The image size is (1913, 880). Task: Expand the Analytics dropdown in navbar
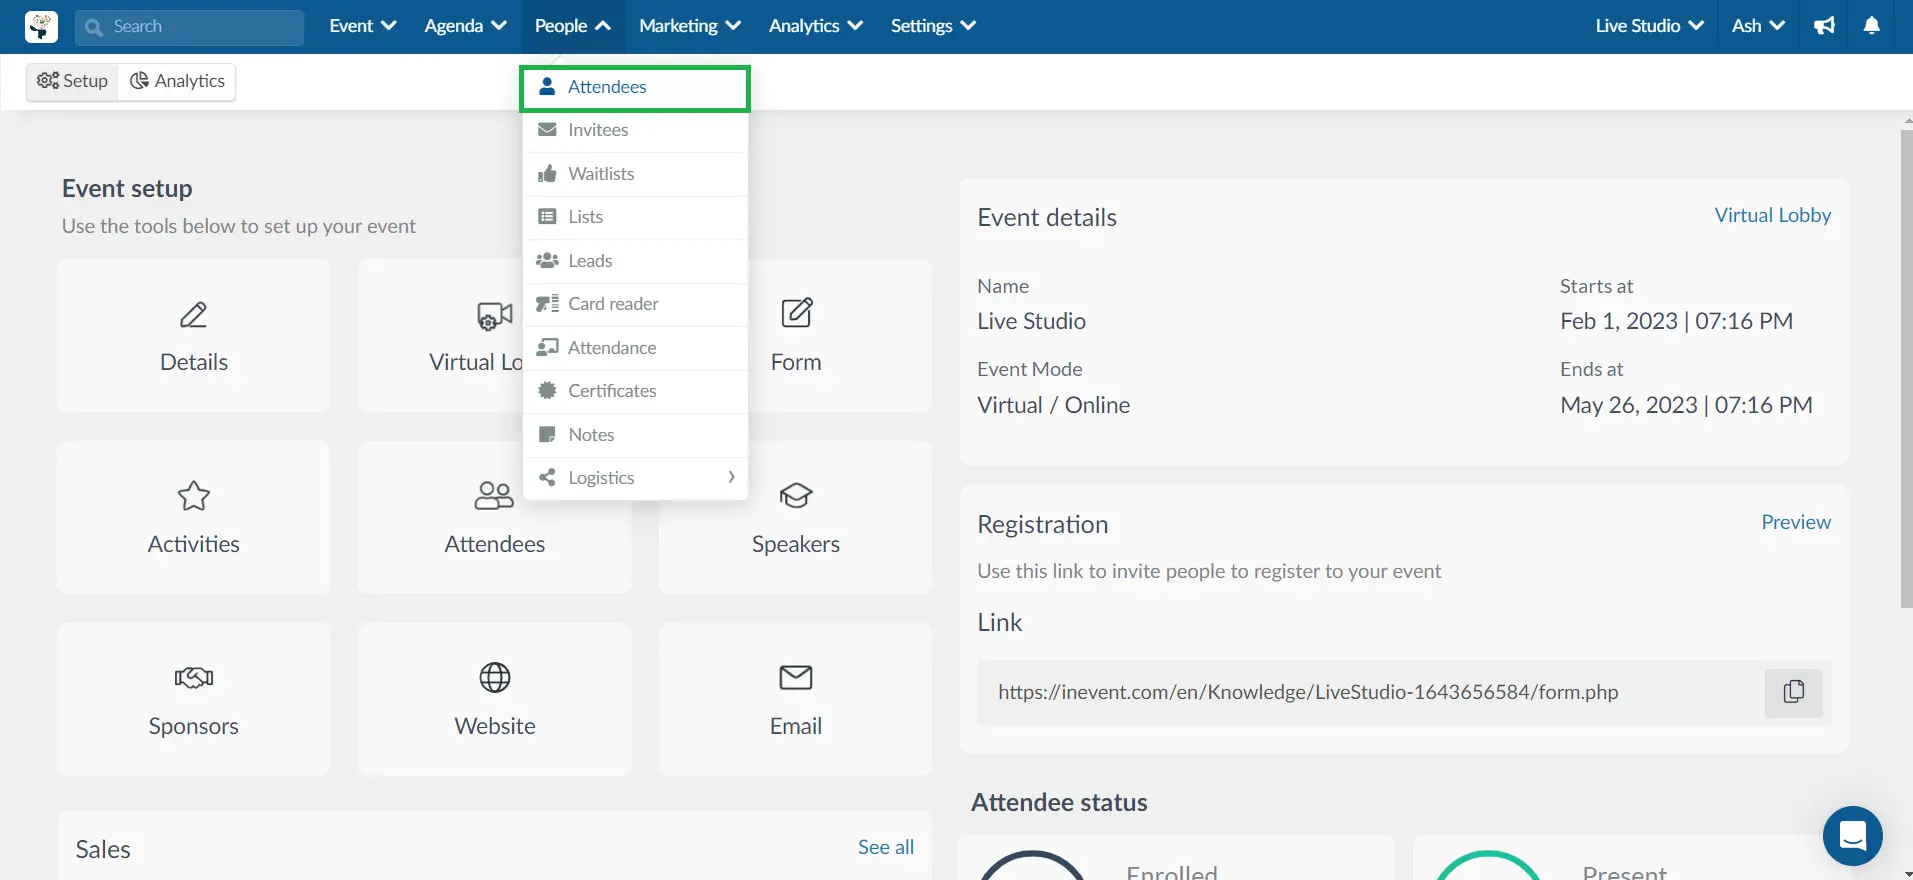[x=815, y=26]
